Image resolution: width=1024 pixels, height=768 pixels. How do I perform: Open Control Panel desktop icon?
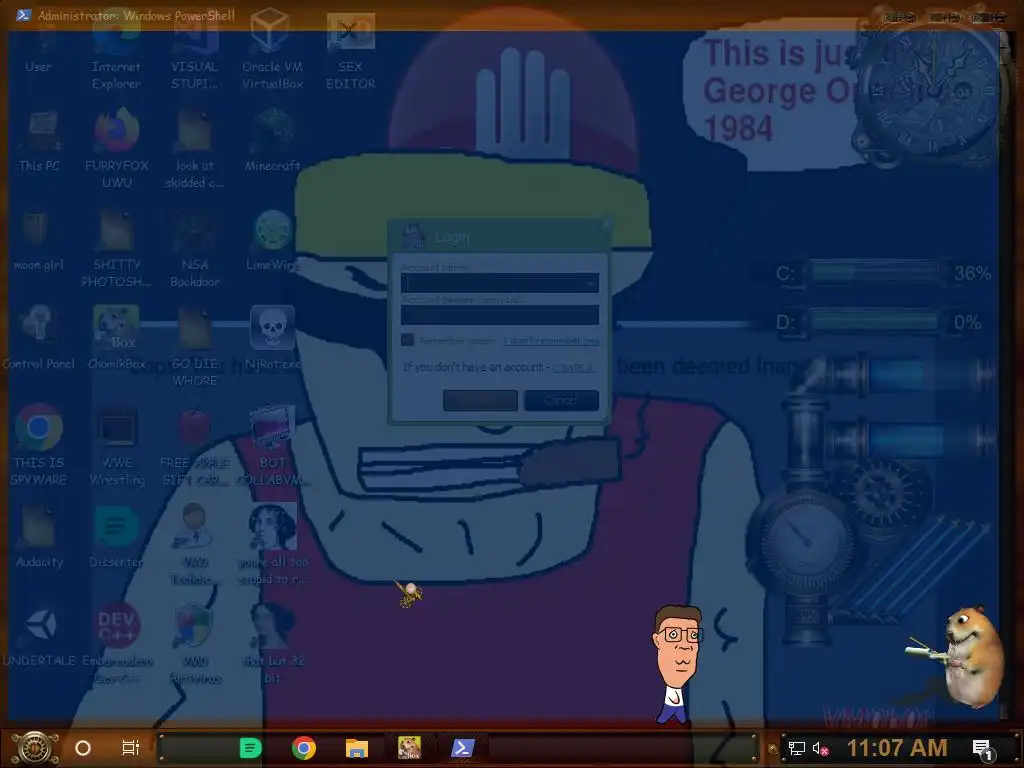tap(39, 338)
